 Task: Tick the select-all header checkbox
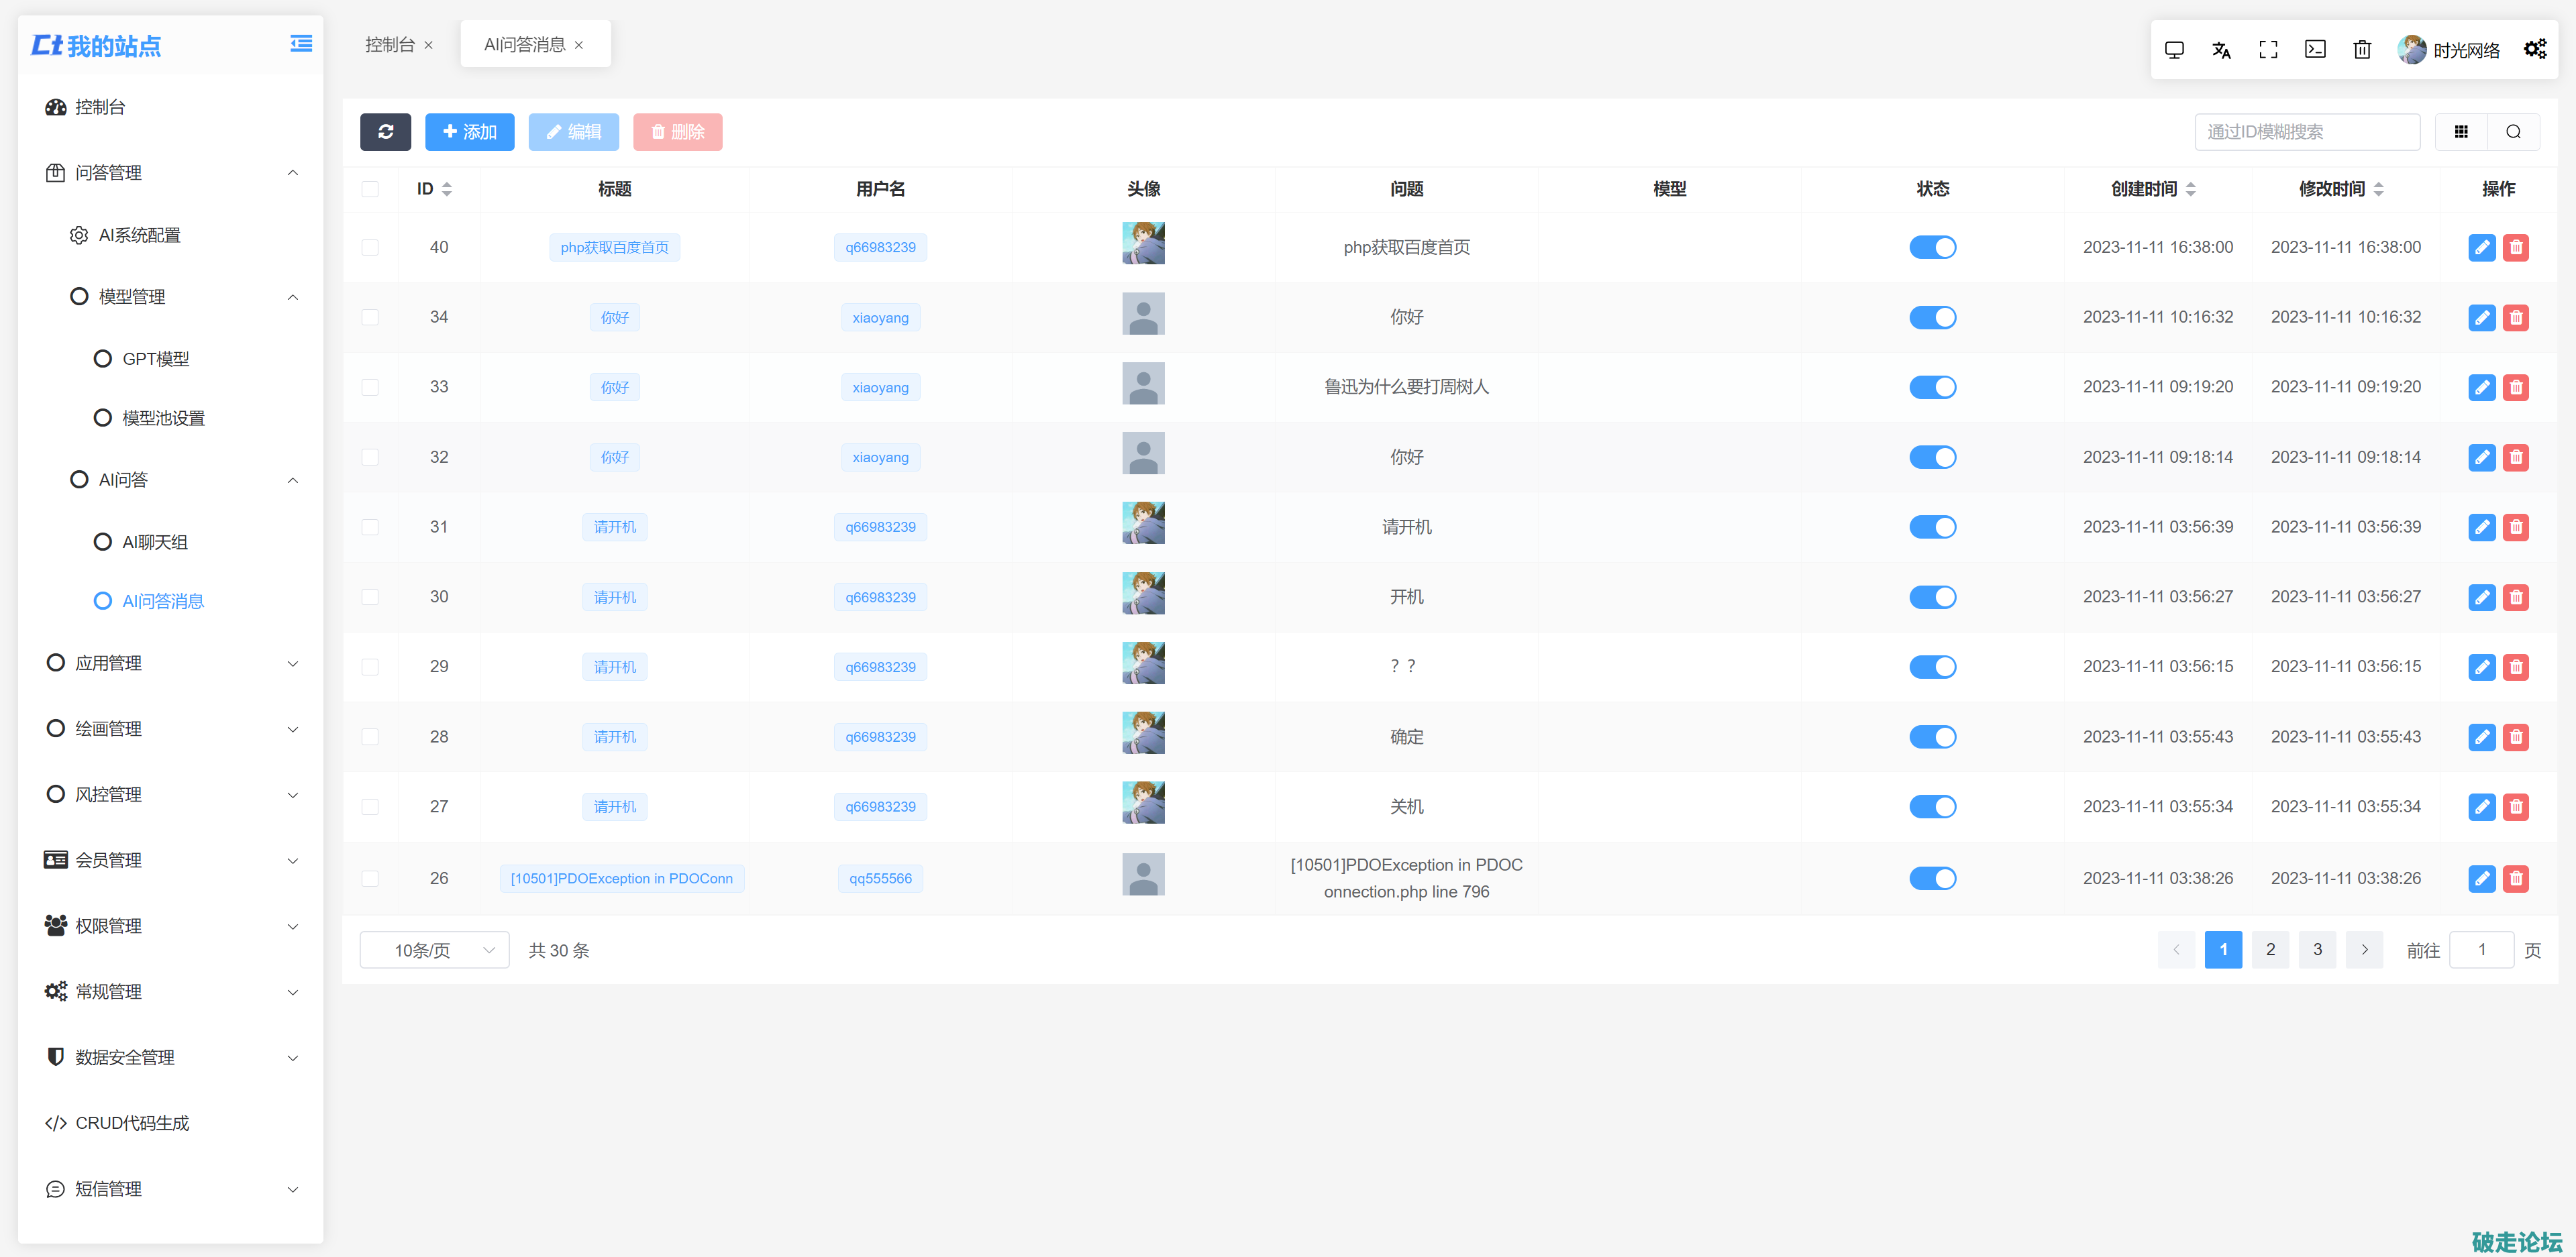(x=370, y=189)
